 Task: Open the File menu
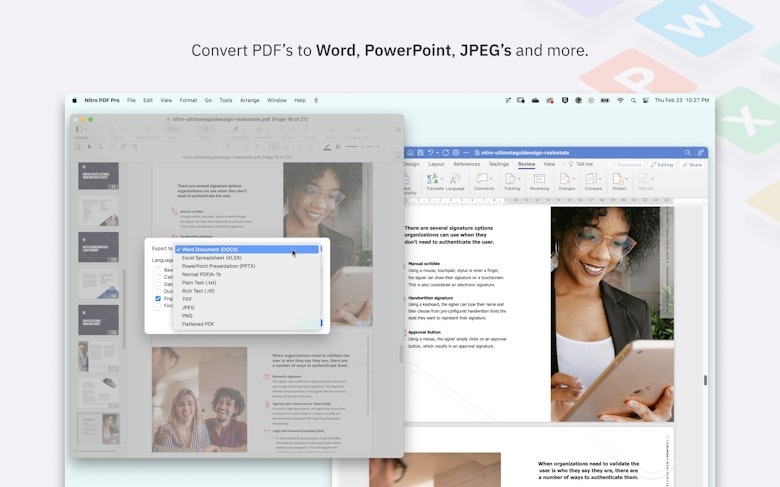(131, 100)
